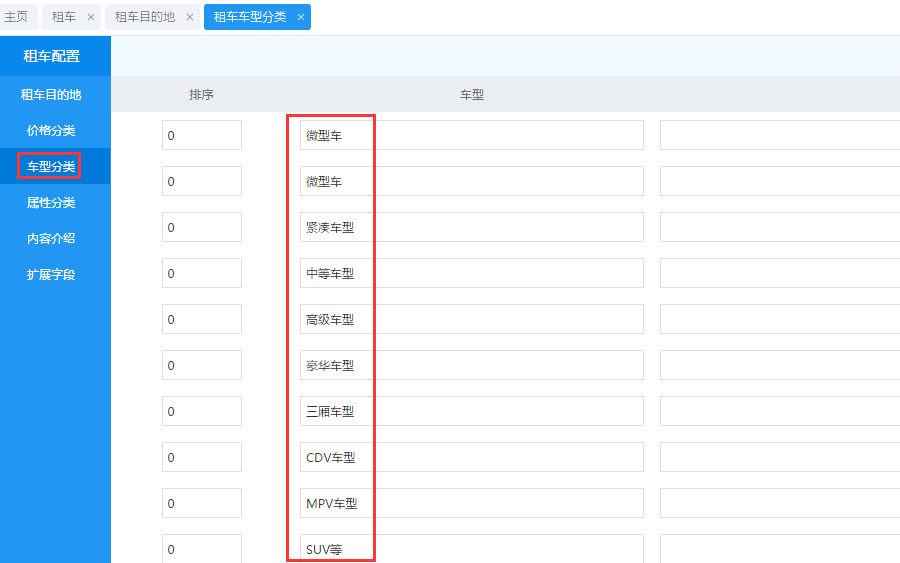
Task: Click the MPV车型 text field
Action: pos(471,504)
